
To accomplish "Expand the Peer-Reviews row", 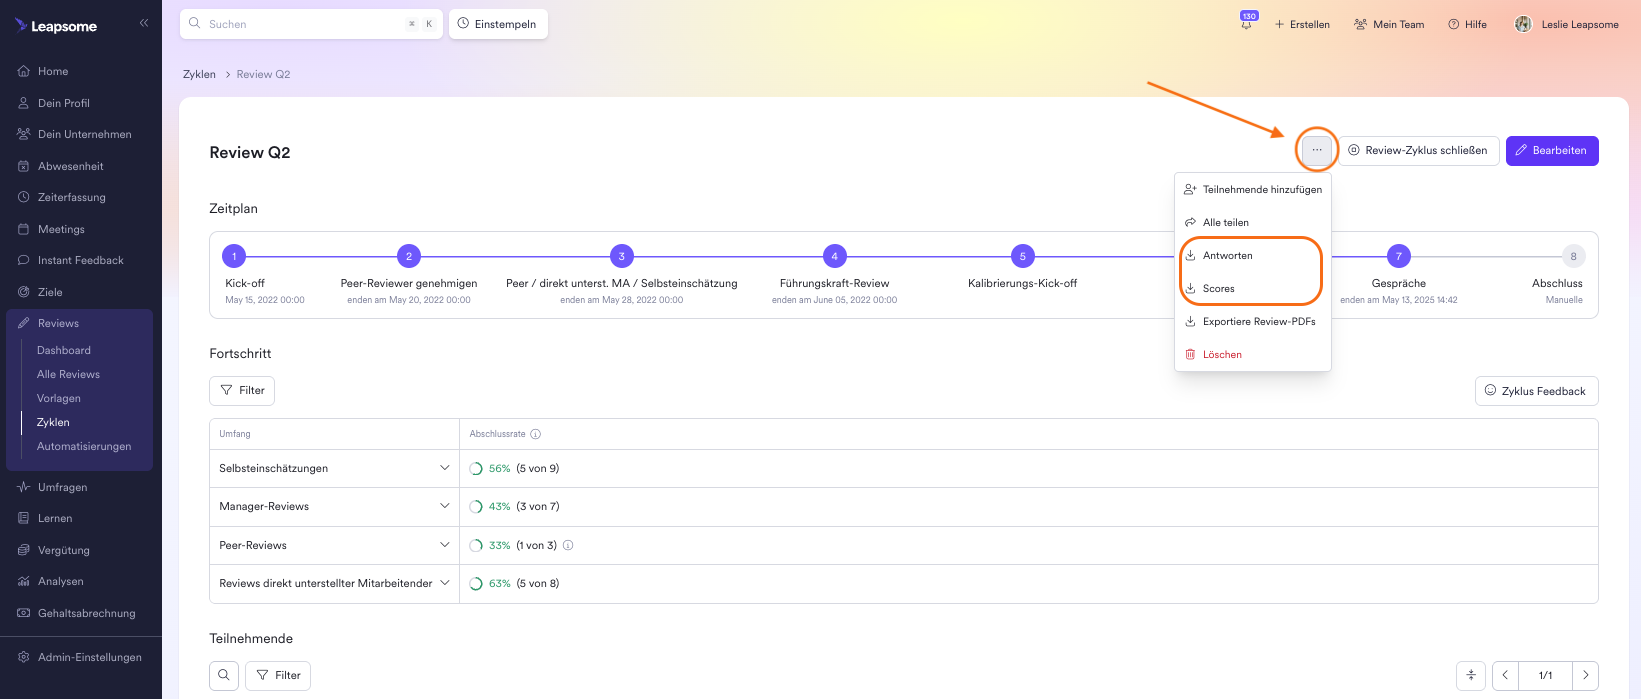I will 444,545.
